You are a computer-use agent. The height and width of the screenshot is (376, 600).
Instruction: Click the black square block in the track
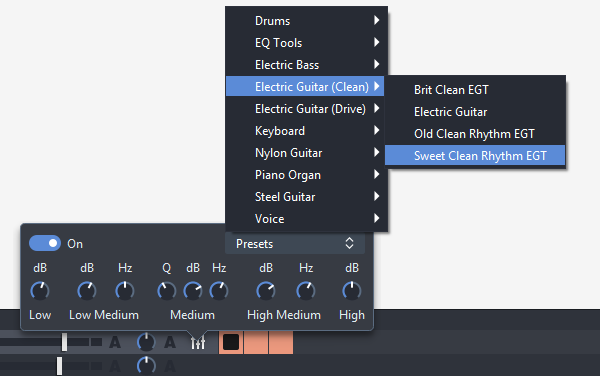(231, 342)
